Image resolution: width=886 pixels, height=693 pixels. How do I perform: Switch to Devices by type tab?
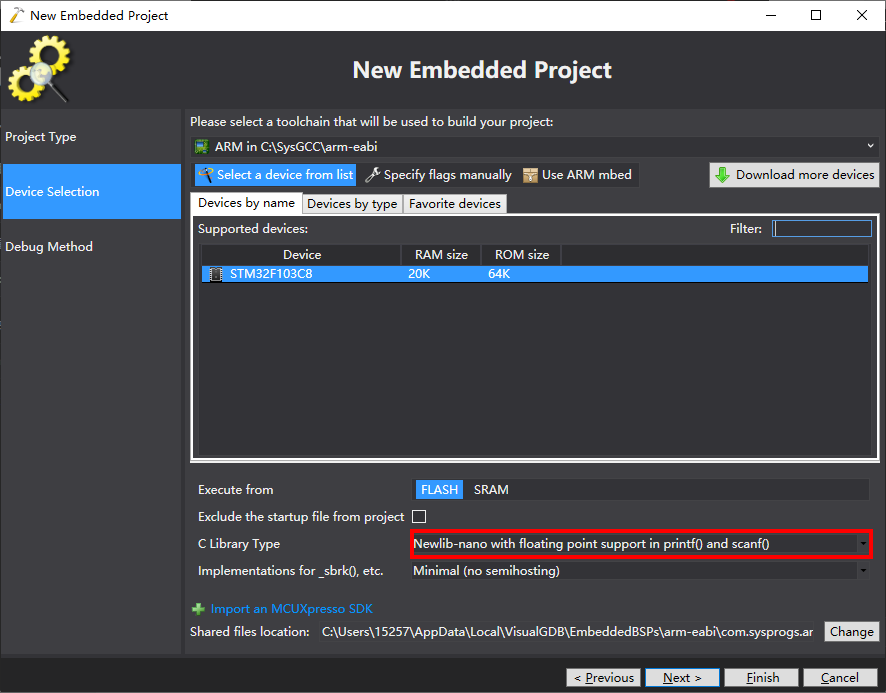(352, 203)
